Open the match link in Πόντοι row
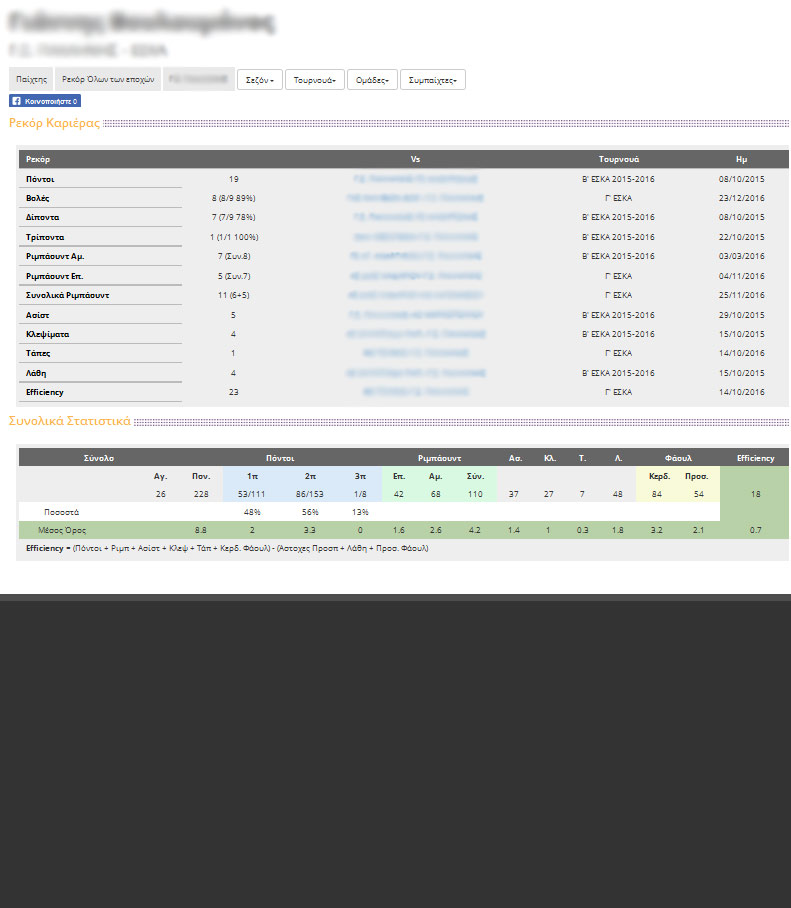This screenshot has height=908, width=791. [415, 179]
